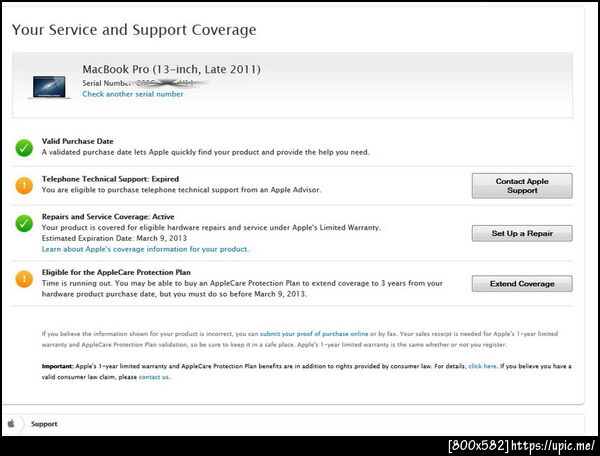This screenshot has width=600, height=456.
Task: Click the Set Up a Repair button
Action: pos(522,233)
